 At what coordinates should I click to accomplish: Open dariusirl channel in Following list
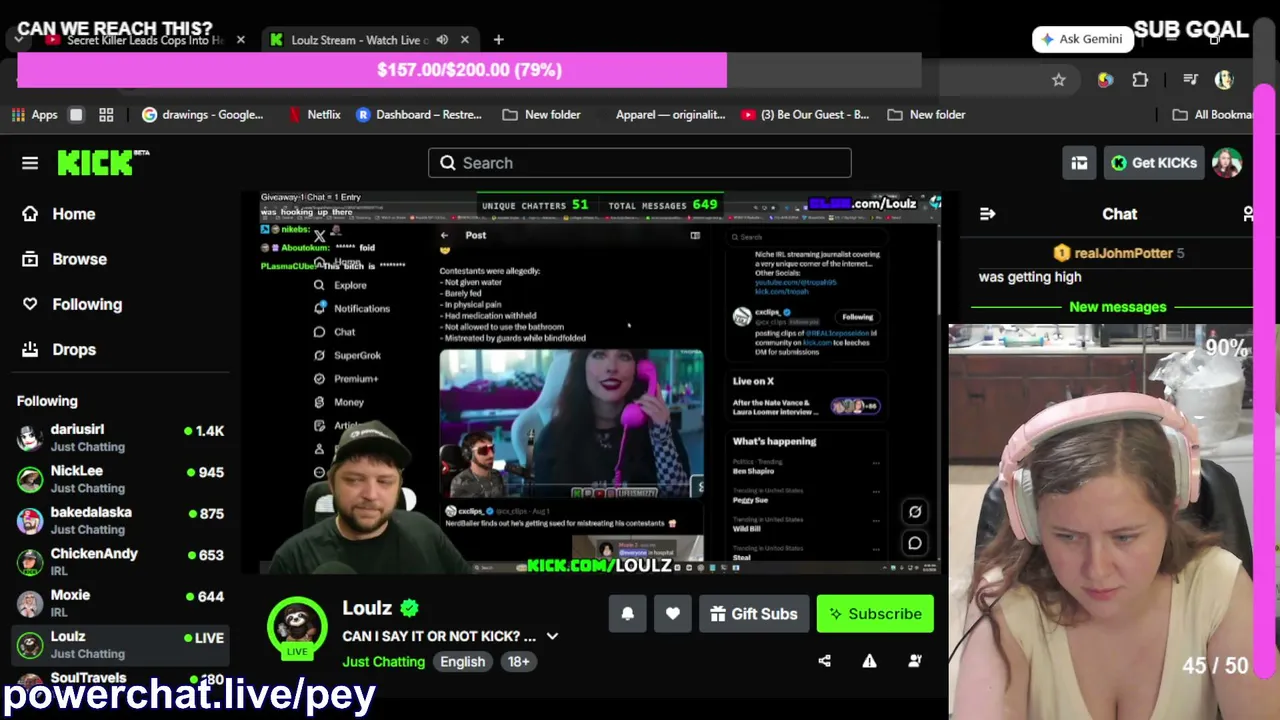tap(120, 437)
